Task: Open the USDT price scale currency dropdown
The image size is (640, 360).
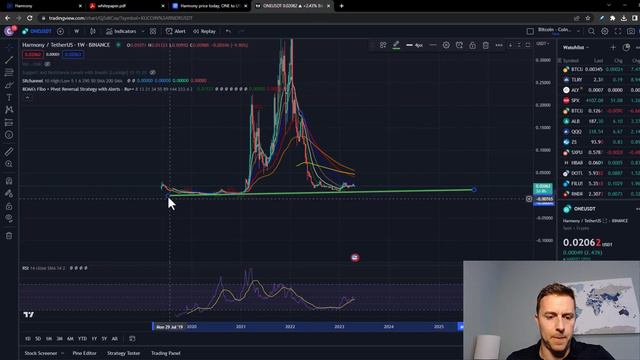Action: (x=543, y=43)
